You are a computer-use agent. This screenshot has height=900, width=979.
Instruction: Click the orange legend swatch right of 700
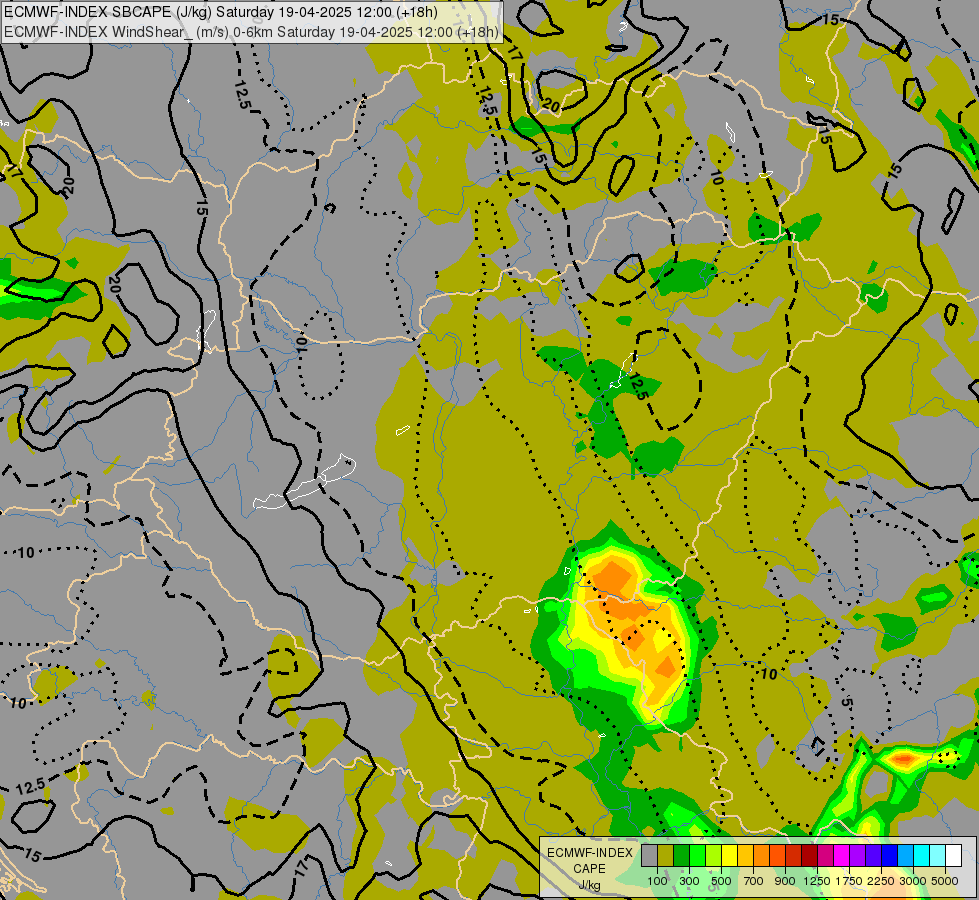click(x=762, y=855)
